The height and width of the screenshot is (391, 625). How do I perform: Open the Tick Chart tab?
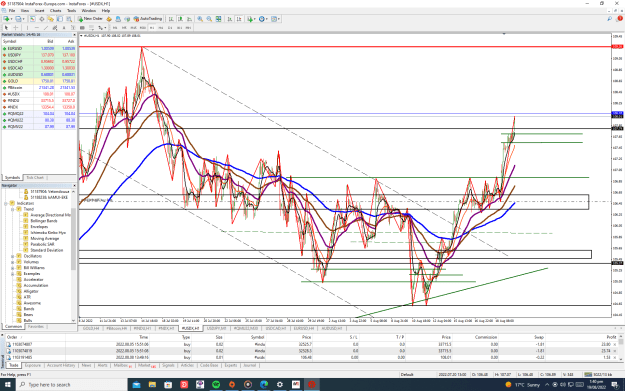pos(35,177)
